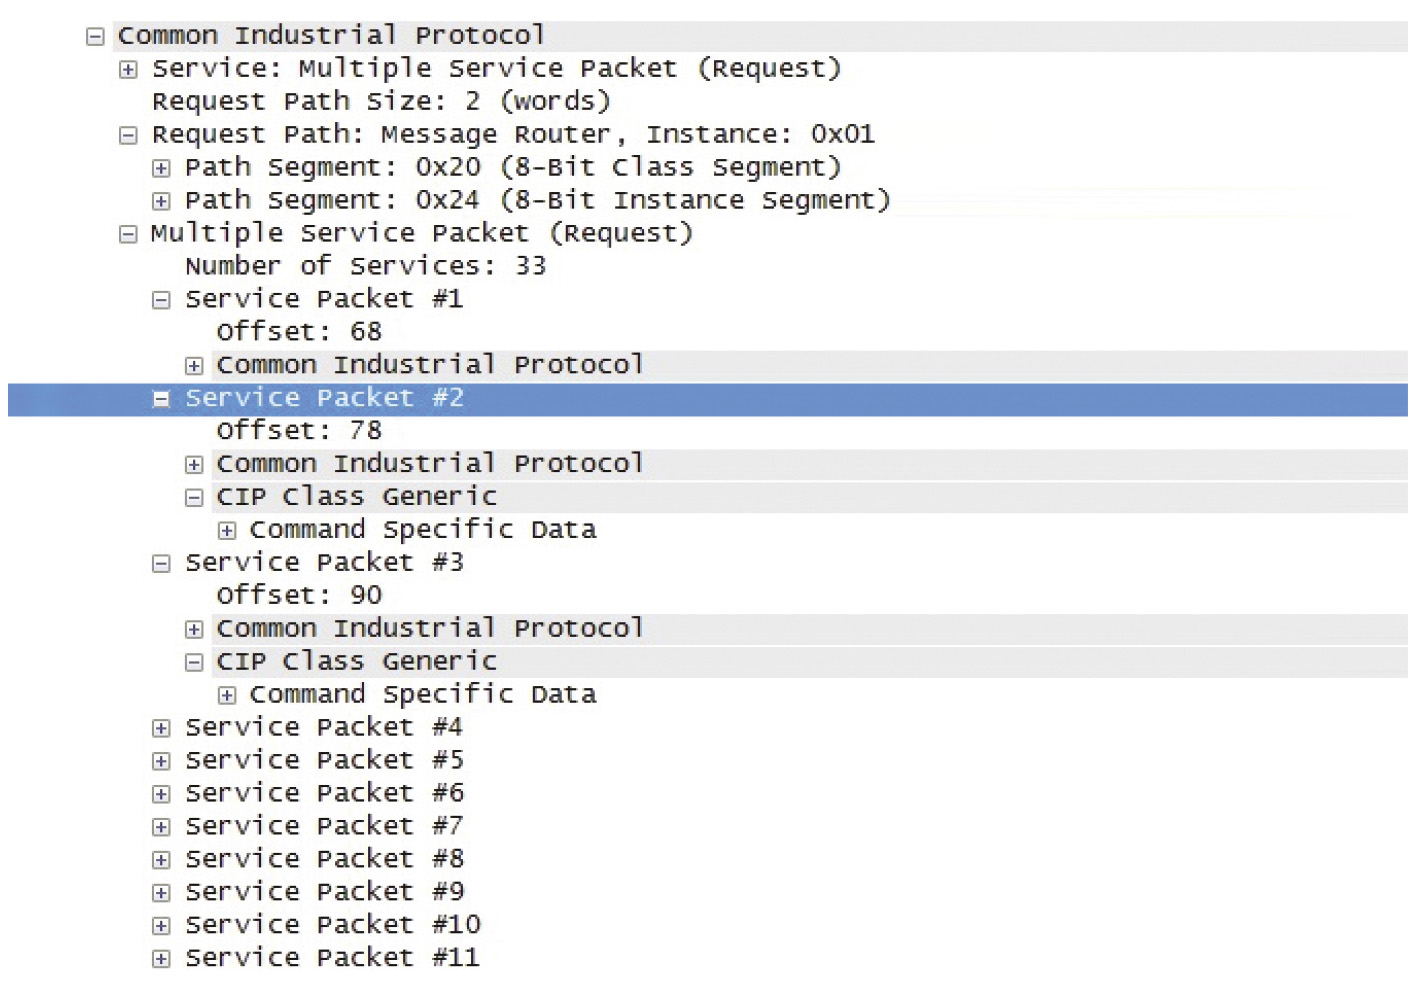Expand Path Segment 0x20 Class Segment
The width and height of the screenshot is (1417, 981).
[x=161, y=169]
